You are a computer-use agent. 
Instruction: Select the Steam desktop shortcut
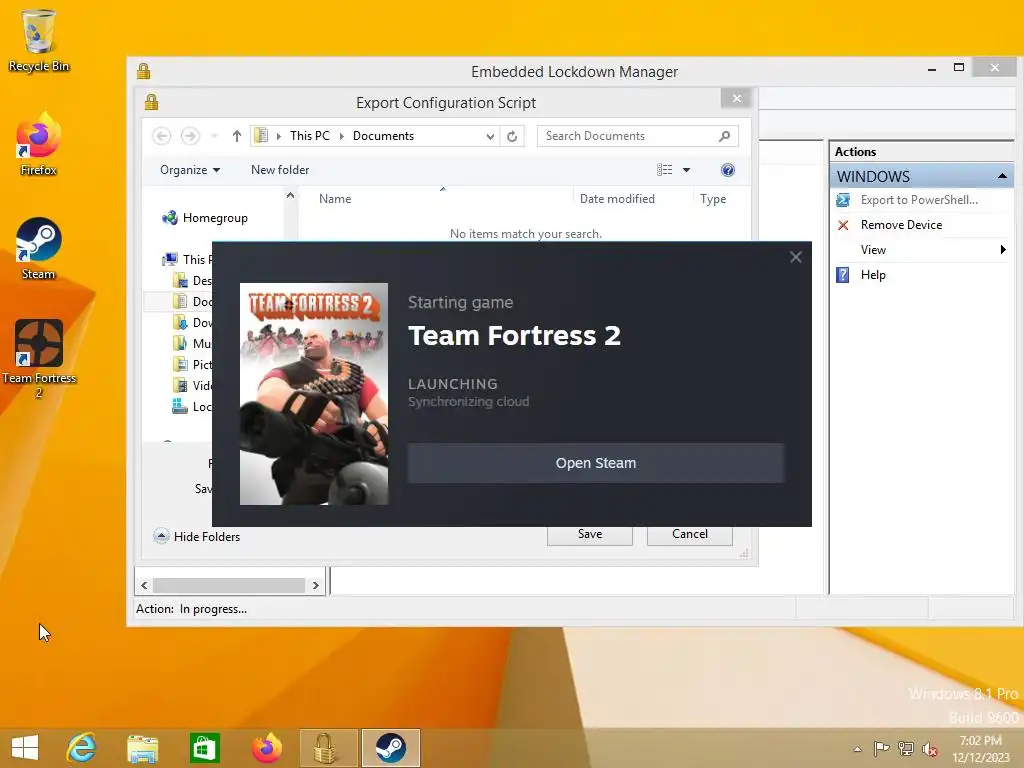pos(39,249)
